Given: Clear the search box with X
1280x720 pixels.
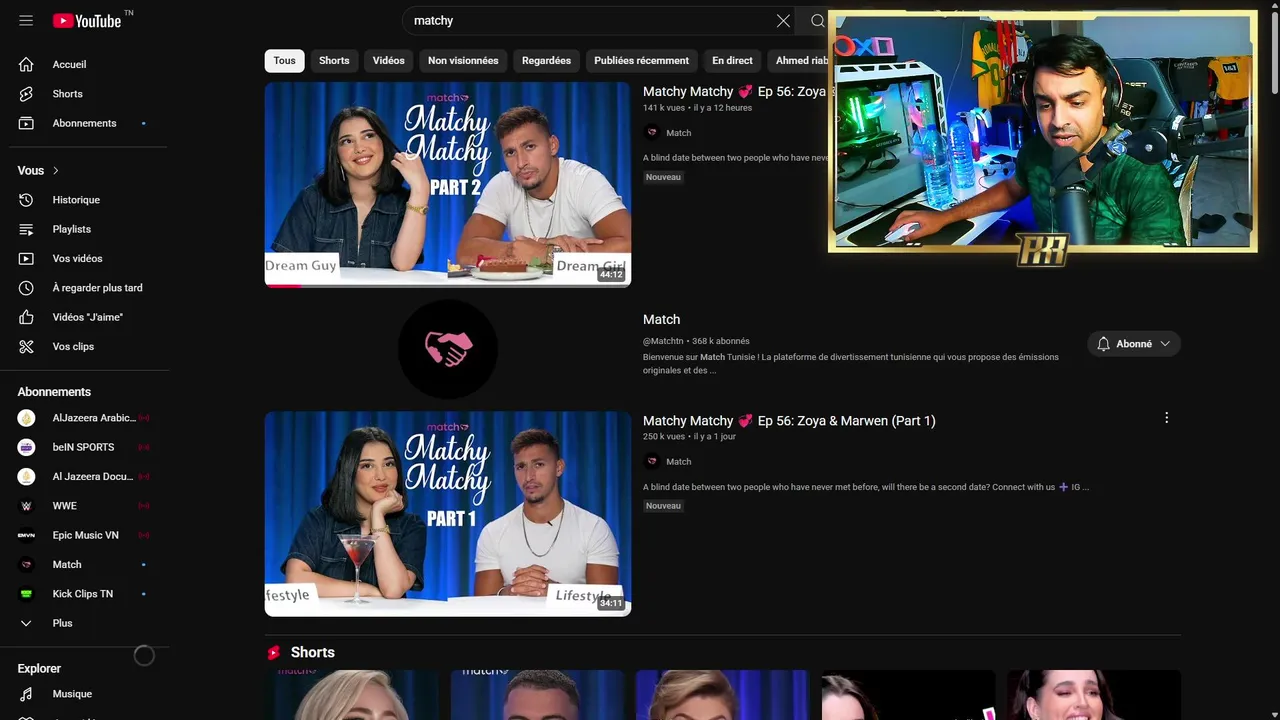Looking at the screenshot, I should coord(783,20).
